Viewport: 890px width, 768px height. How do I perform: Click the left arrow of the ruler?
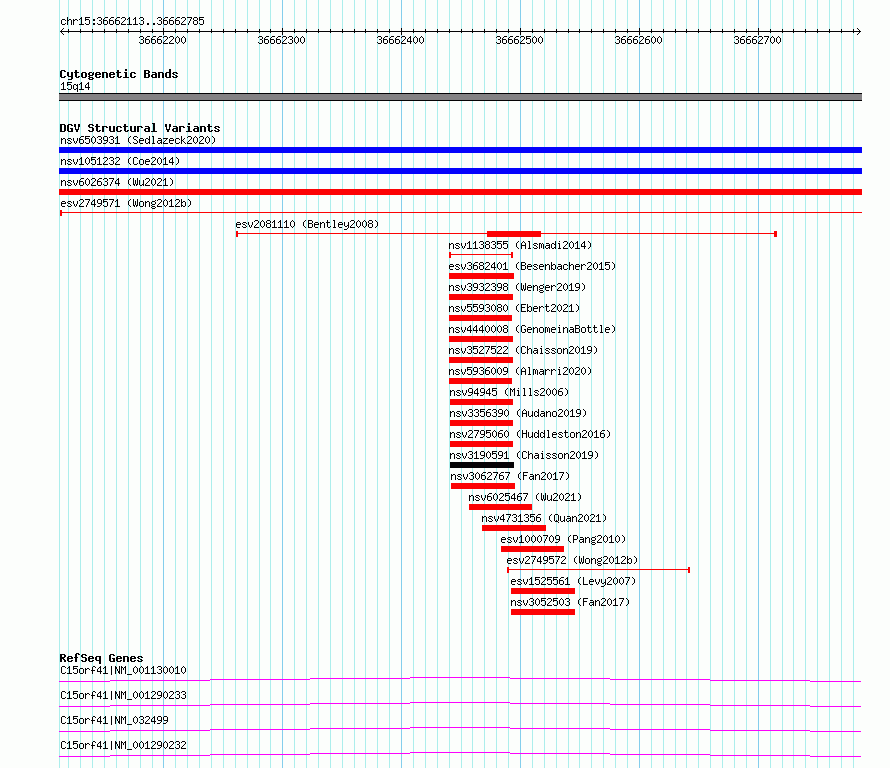pos(62,32)
